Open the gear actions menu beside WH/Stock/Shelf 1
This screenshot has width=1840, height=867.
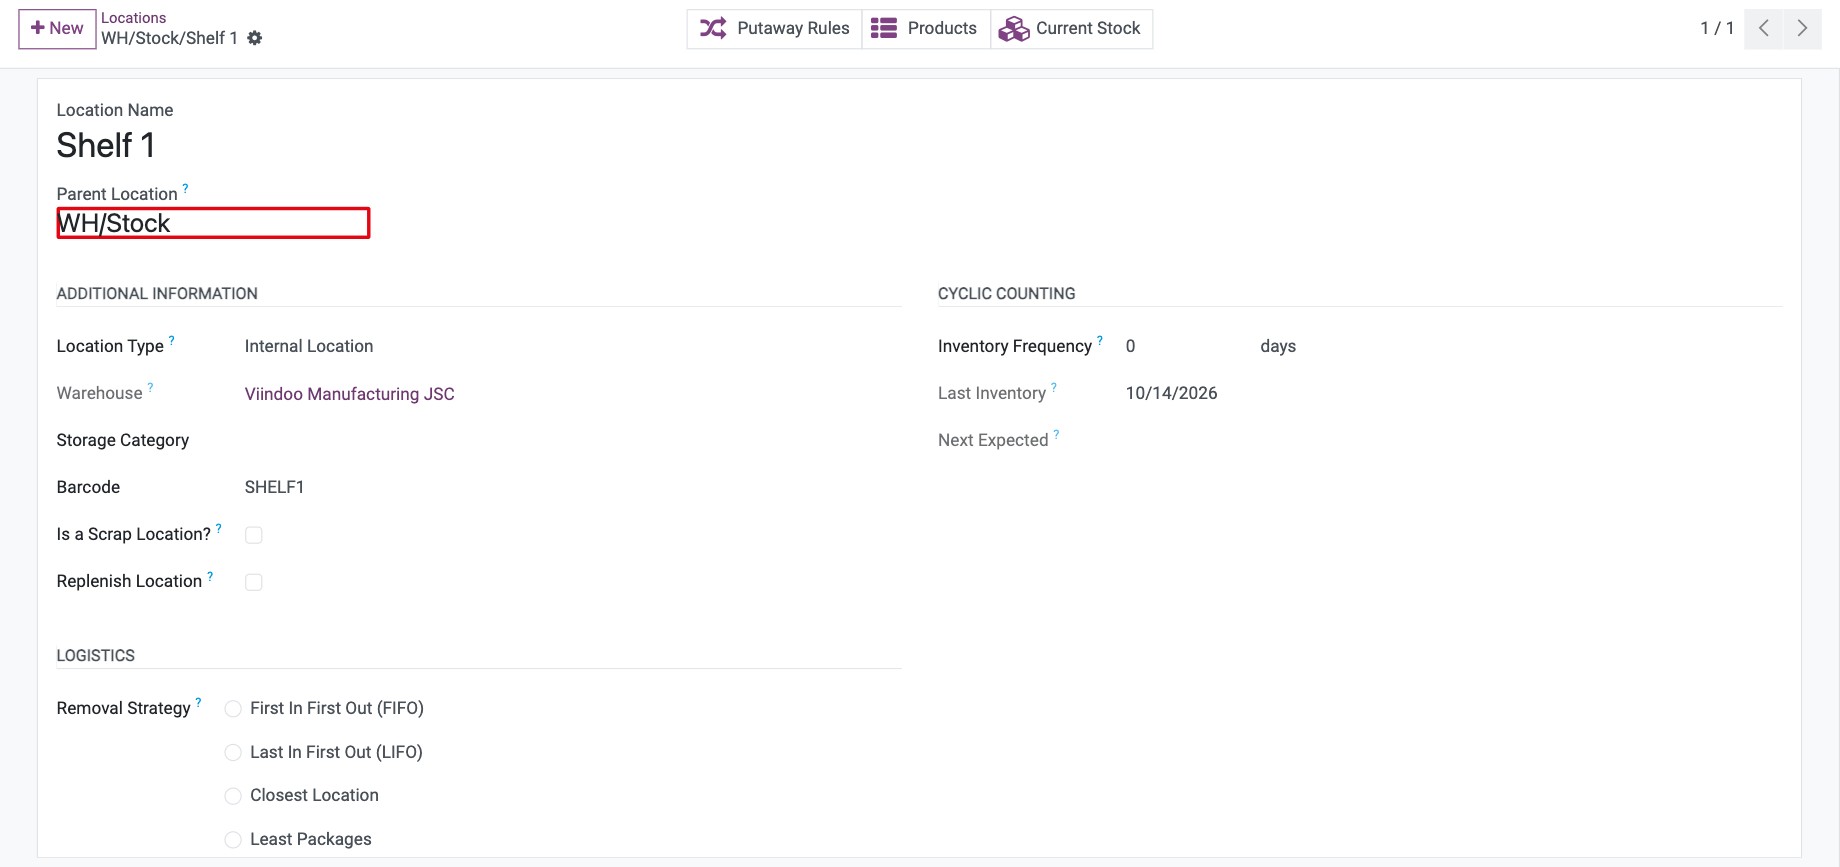click(255, 38)
